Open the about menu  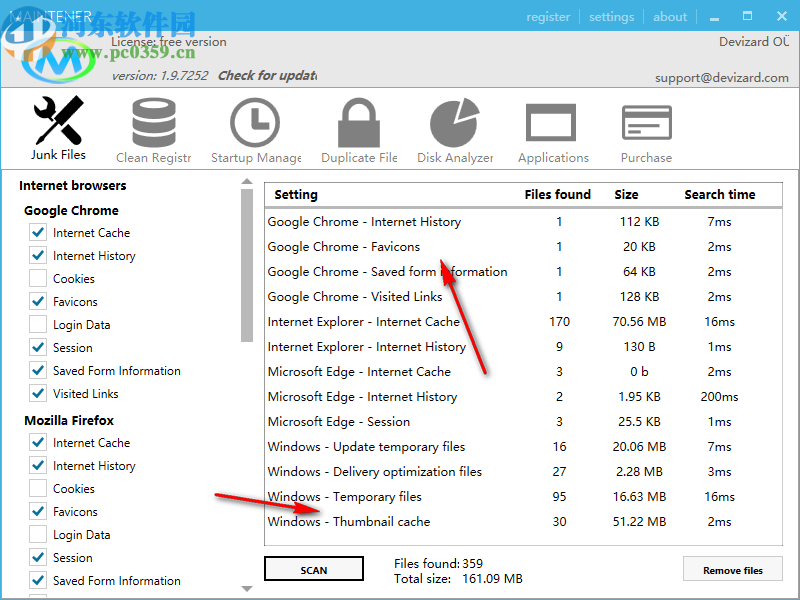[x=670, y=17]
